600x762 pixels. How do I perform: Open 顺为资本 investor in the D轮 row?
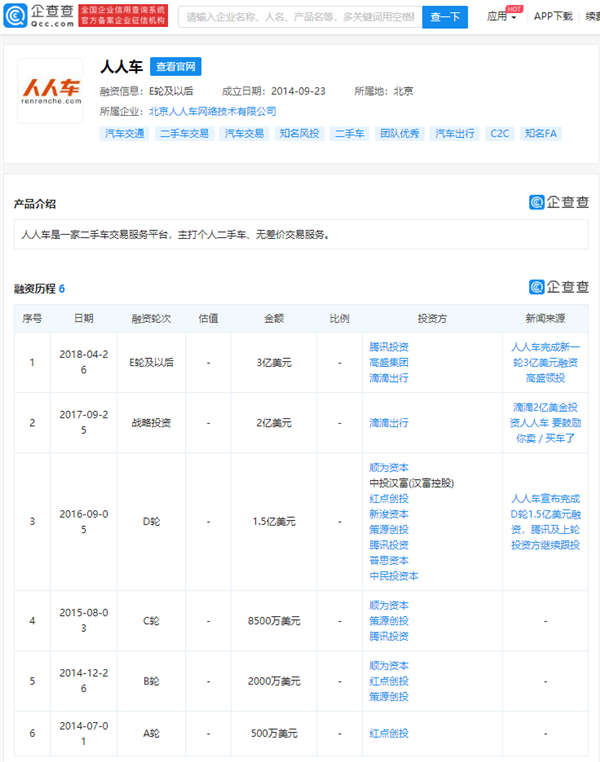tap(389, 468)
